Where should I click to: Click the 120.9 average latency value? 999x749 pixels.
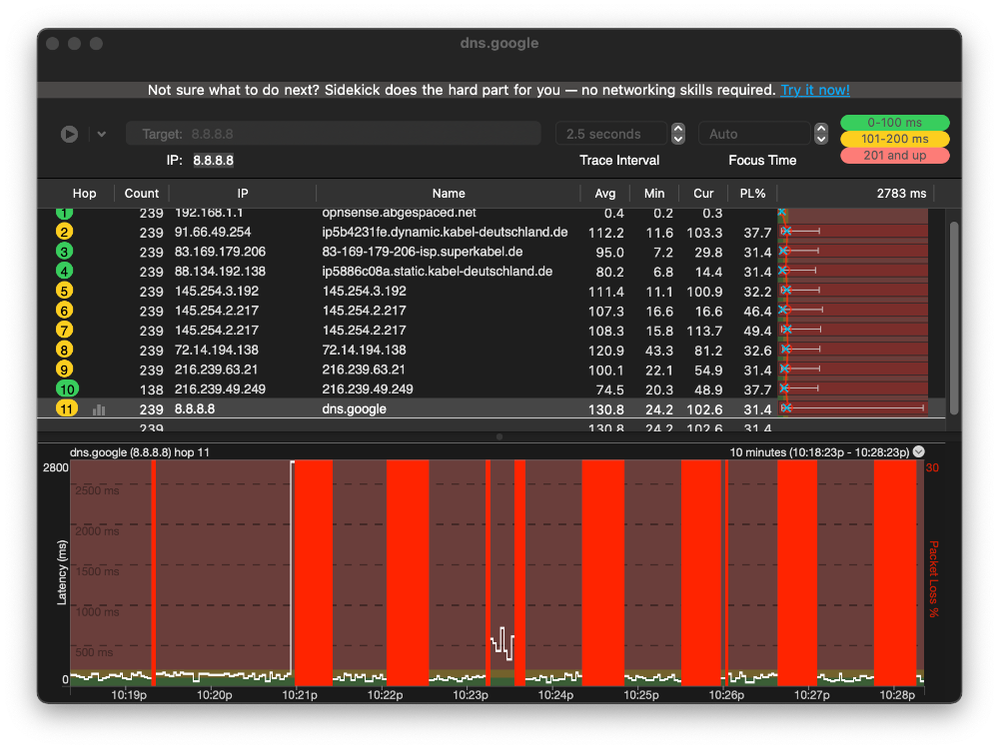click(x=606, y=350)
